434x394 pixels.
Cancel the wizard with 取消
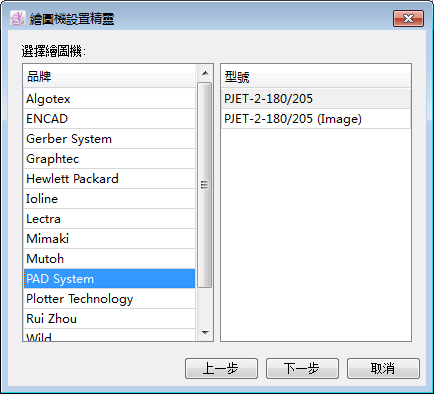pyautogui.click(x=383, y=368)
